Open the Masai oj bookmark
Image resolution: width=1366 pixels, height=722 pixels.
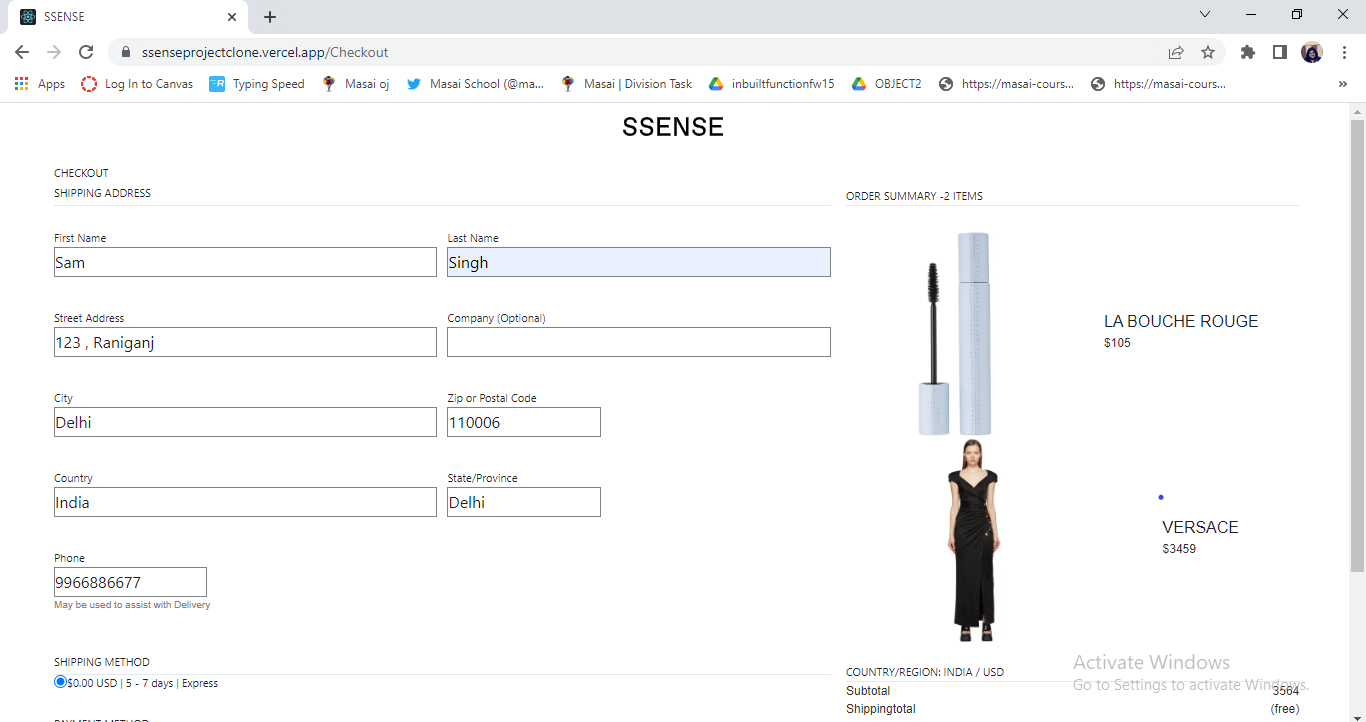pos(355,84)
